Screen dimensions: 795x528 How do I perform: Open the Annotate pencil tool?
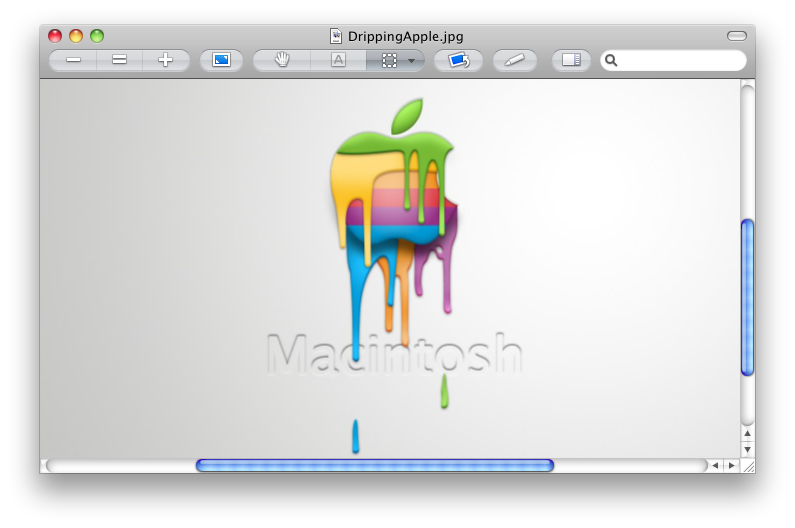pos(515,60)
